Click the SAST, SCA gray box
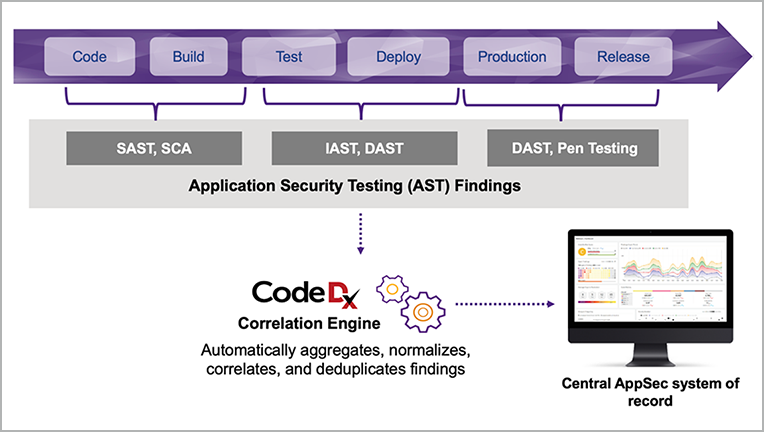 point(154,148)
